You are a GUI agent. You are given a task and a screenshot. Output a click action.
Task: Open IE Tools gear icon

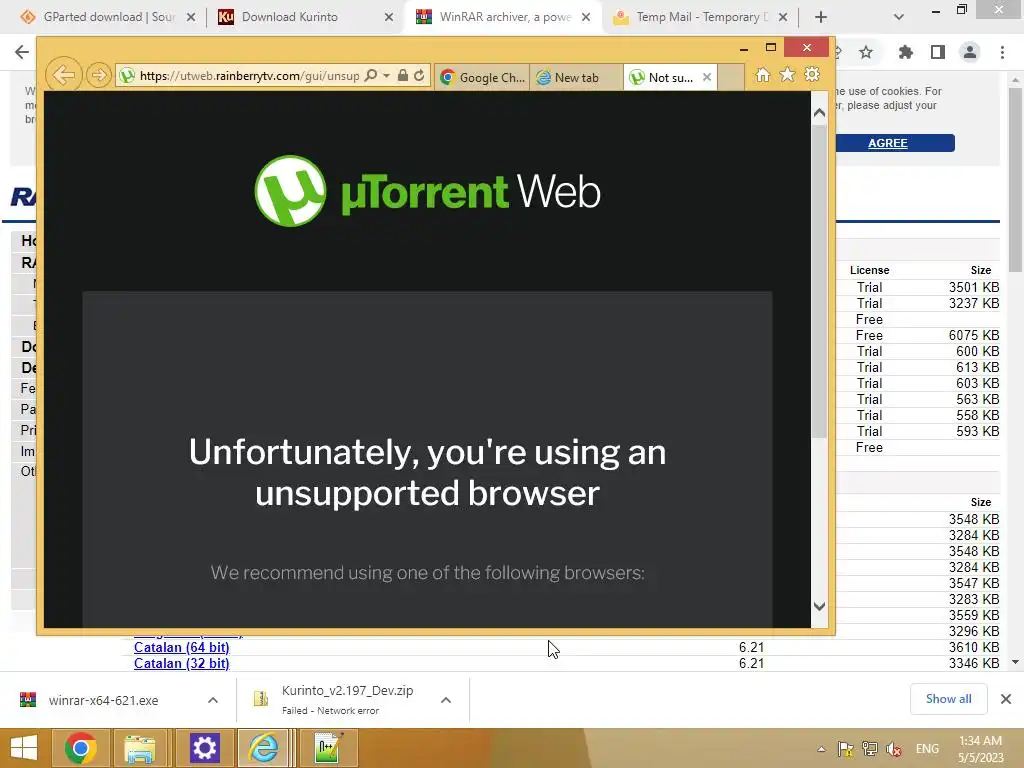click(x=812, y=75)
